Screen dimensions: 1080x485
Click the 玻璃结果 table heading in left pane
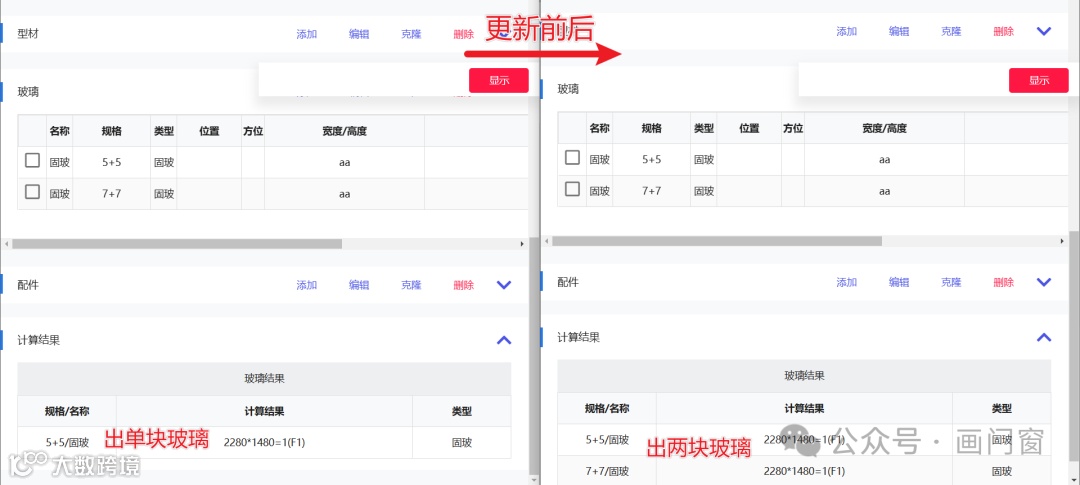[x=264, y=378]
